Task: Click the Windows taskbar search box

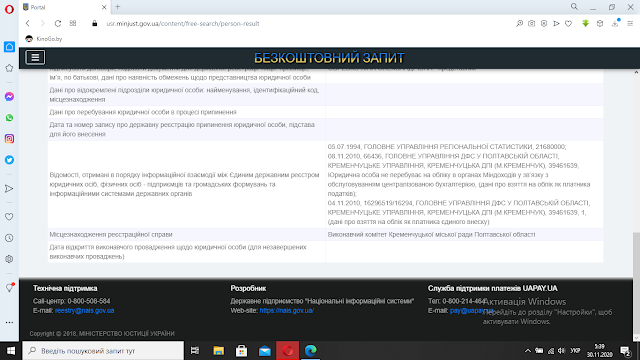Action: [x=103, y=351]
